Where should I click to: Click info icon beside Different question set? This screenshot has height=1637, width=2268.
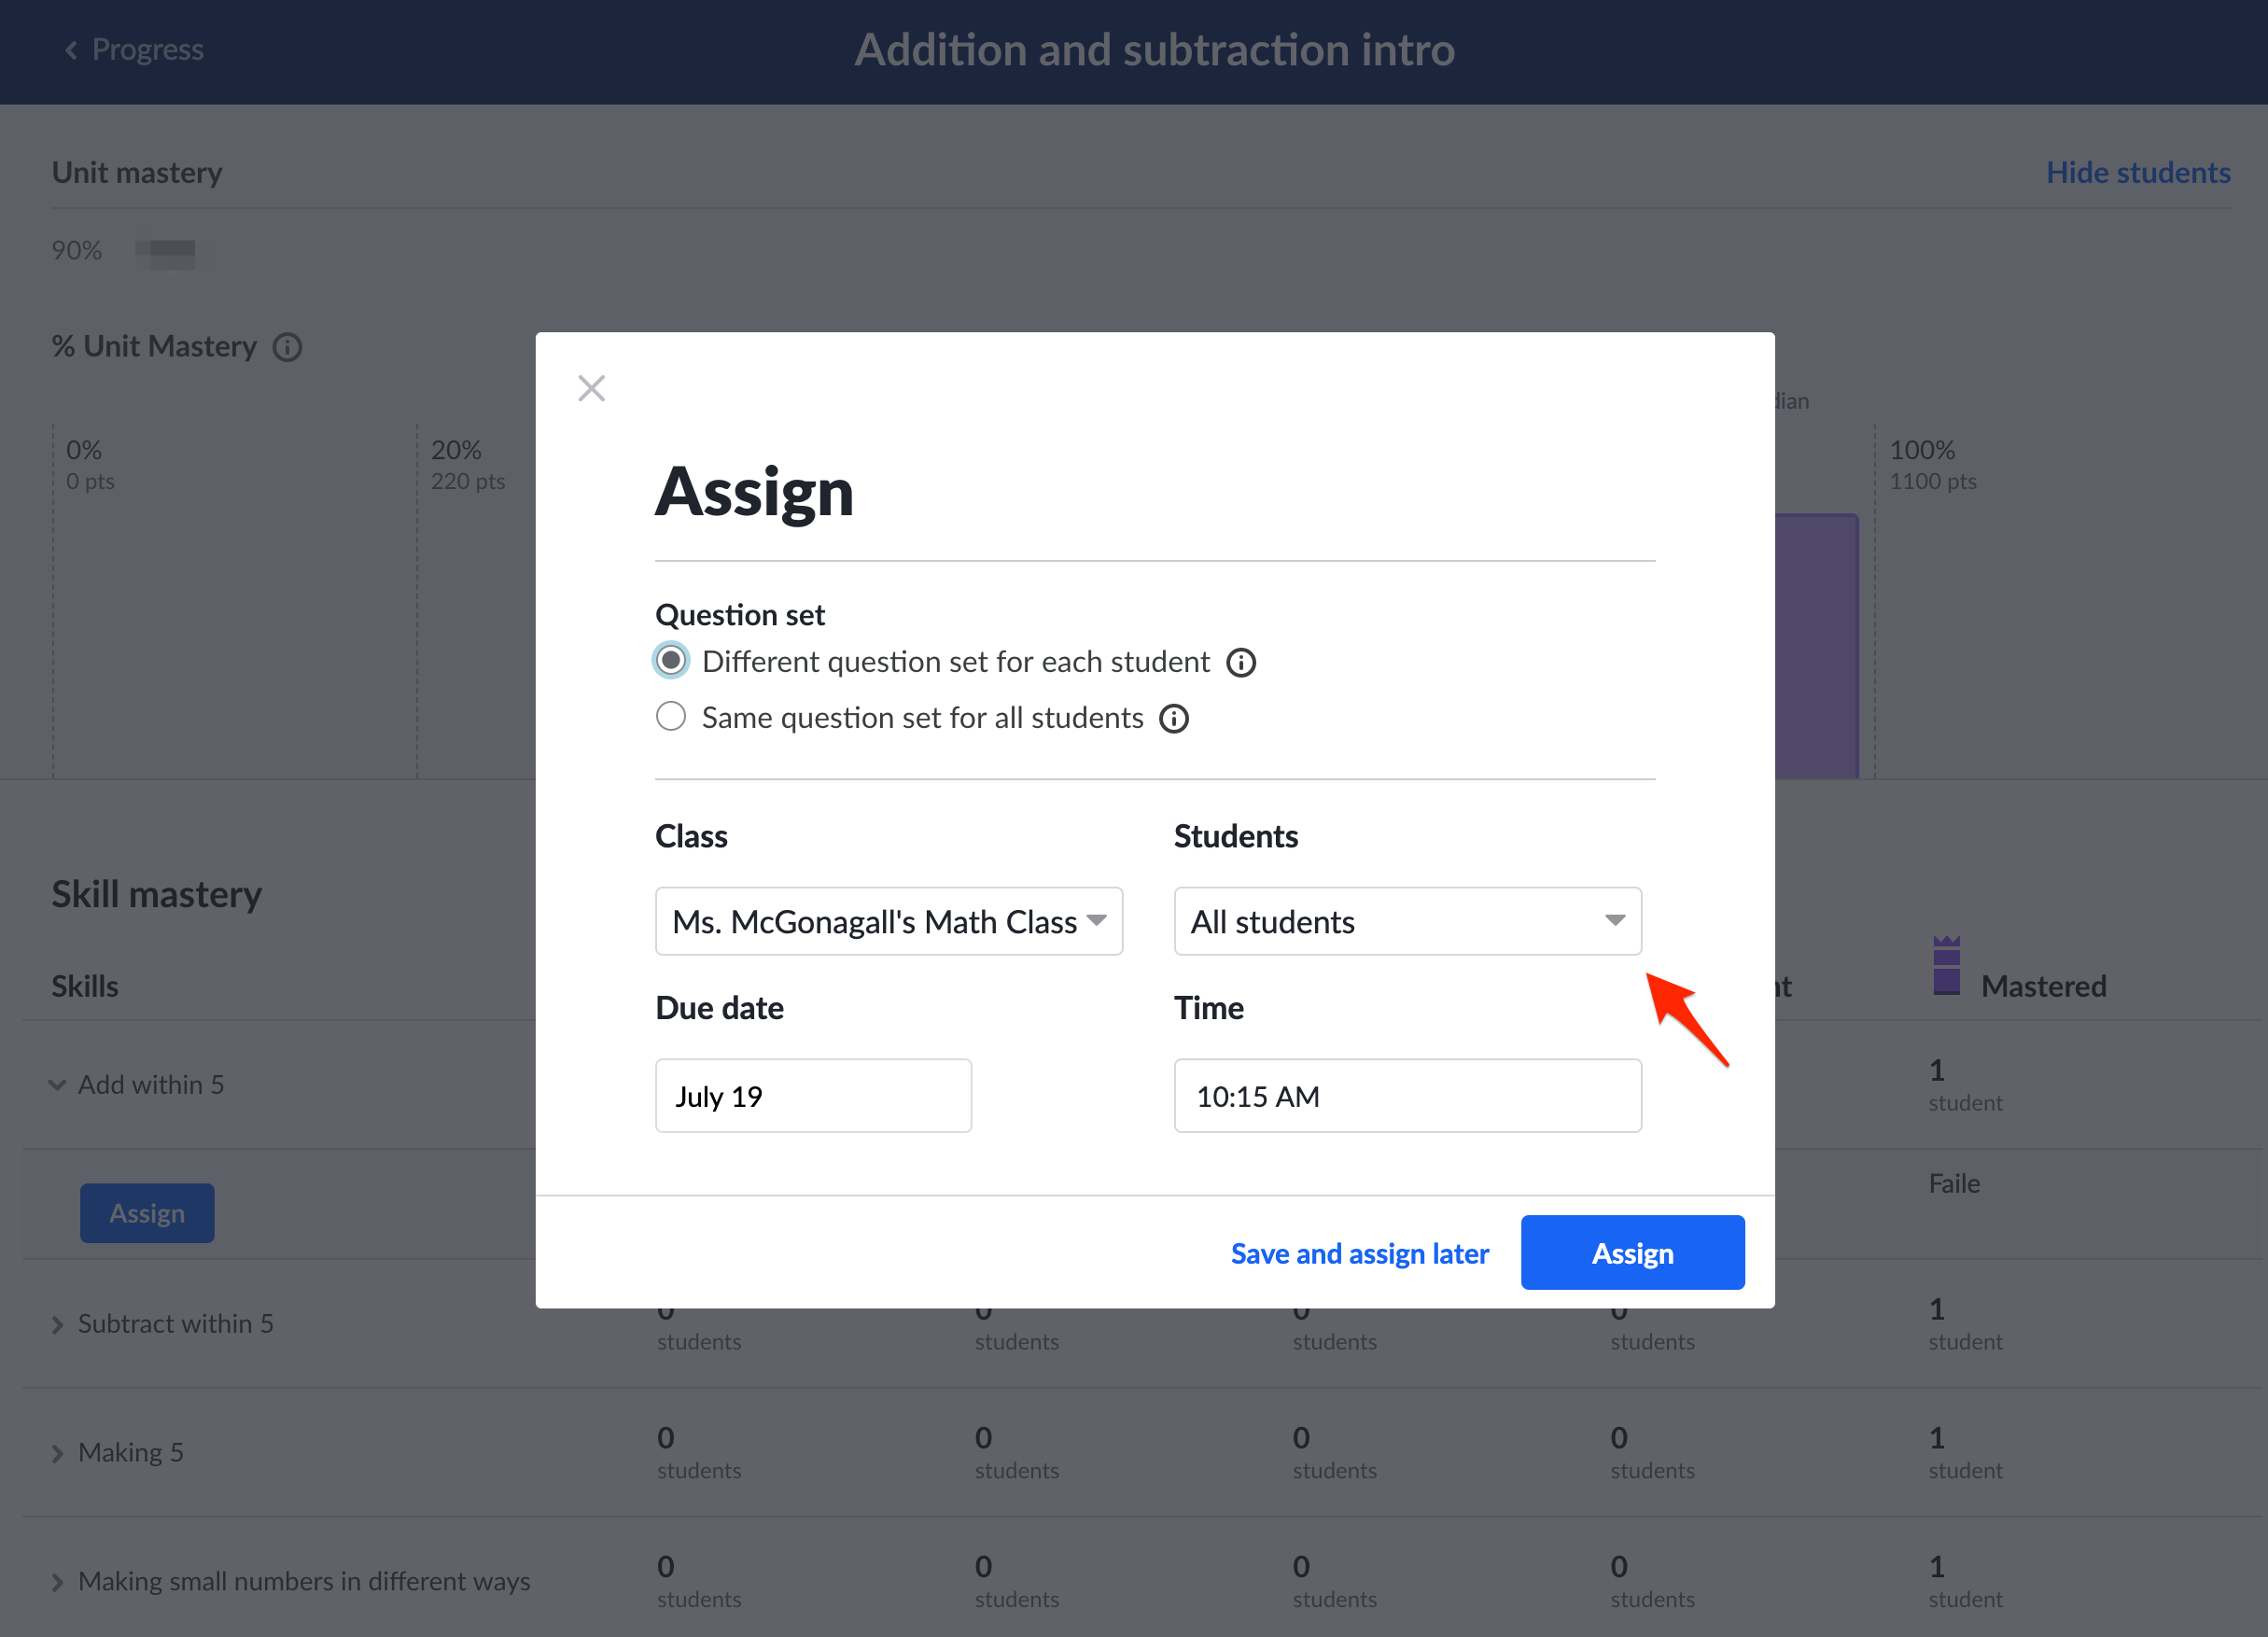click(x=1240, y=663)
